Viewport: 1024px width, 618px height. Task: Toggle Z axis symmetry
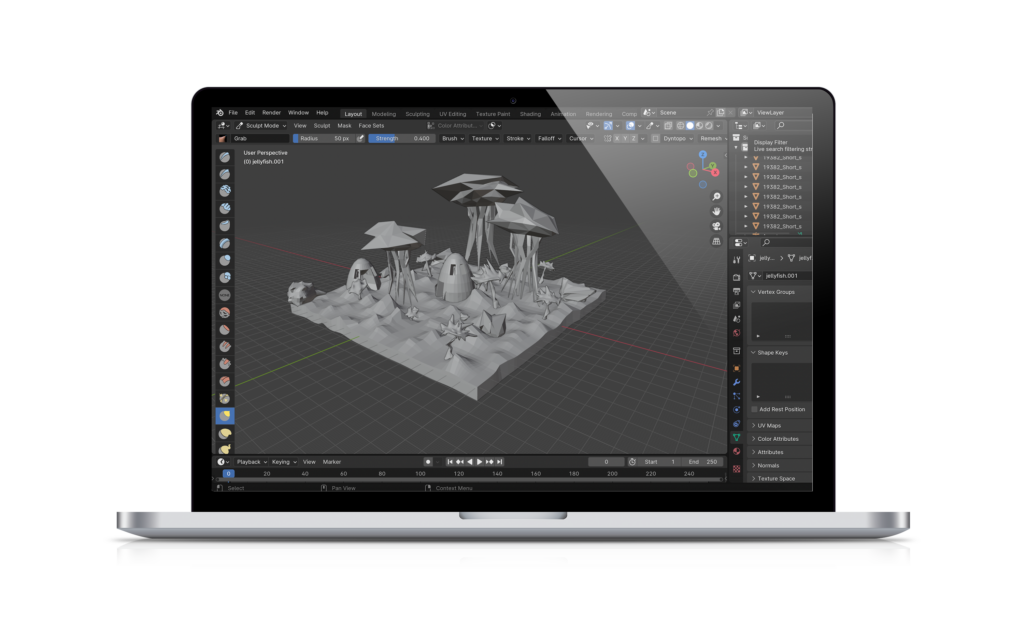(633, 138)
